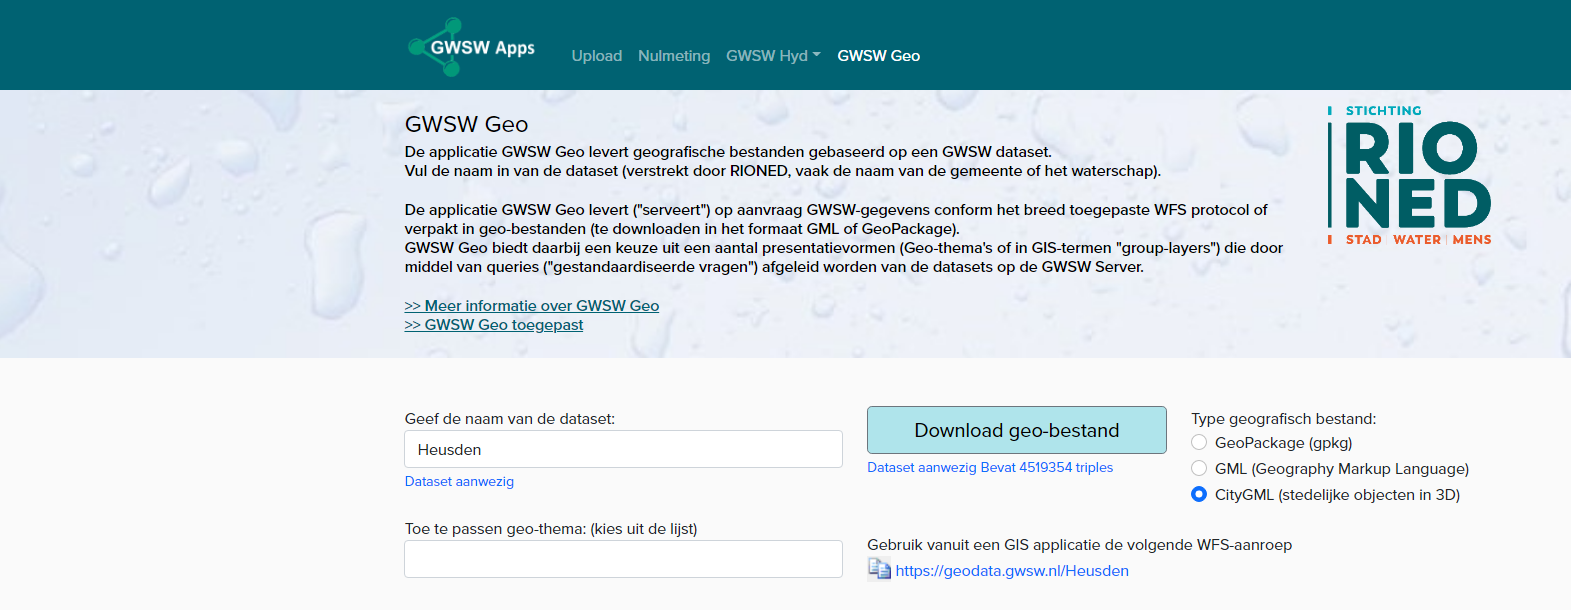Open the 'GWSW Geo toegepast' link
The image size is (1571, 610).
[494, 325]
